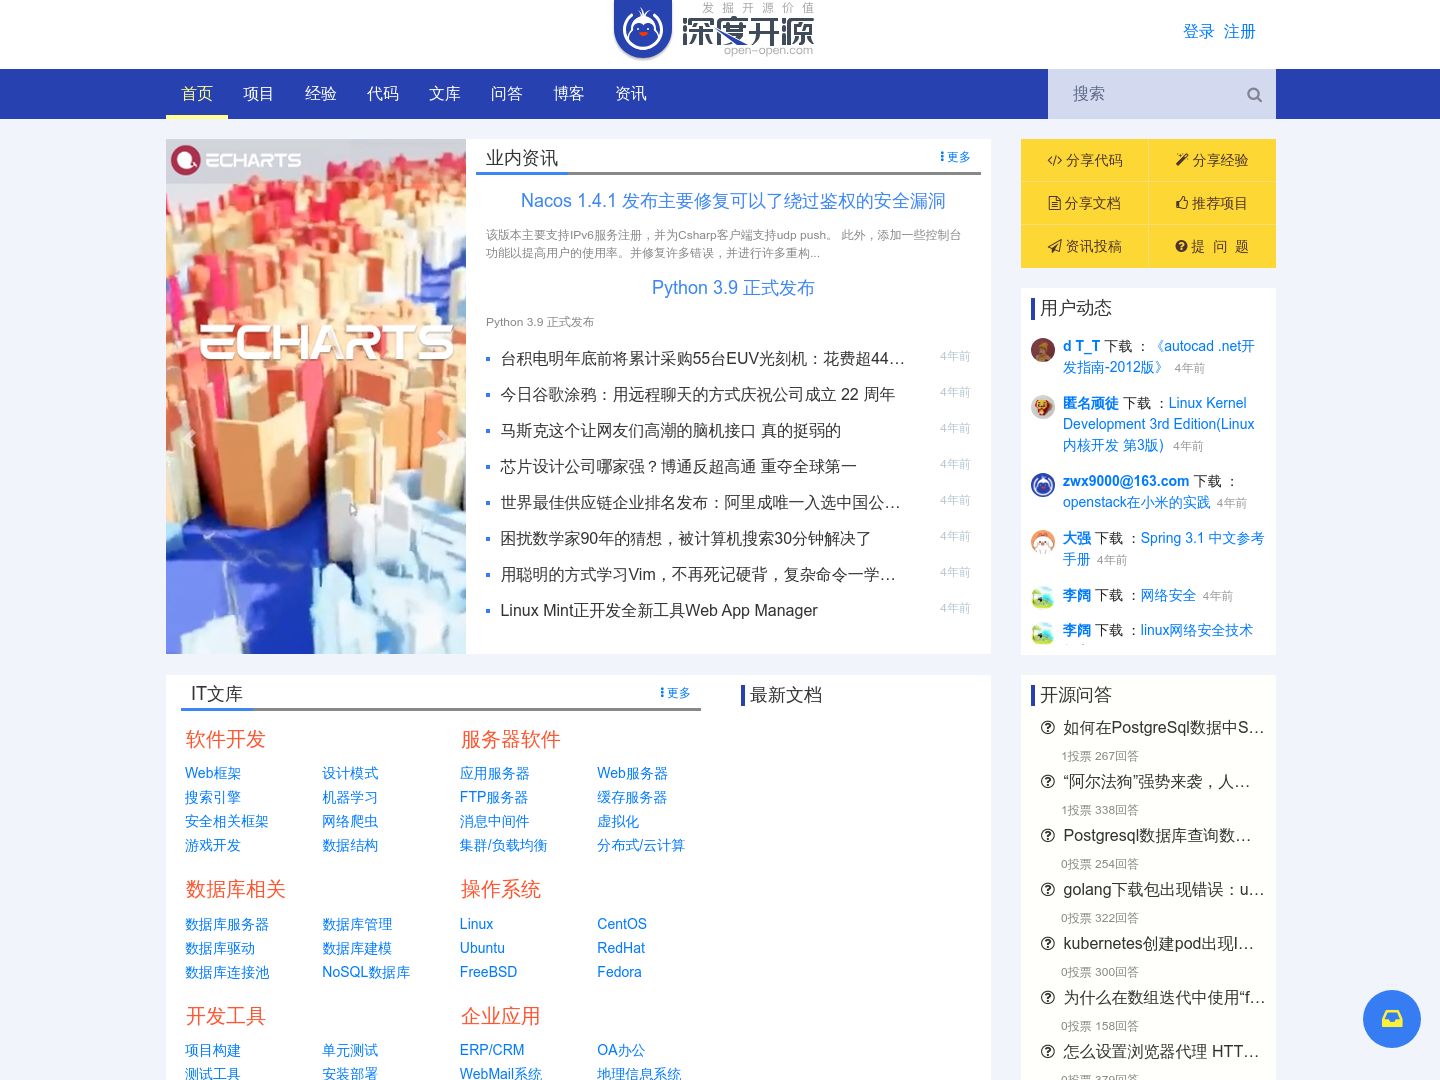
Task: Open 项目 nav tab
Action: (x=258, y=94)
